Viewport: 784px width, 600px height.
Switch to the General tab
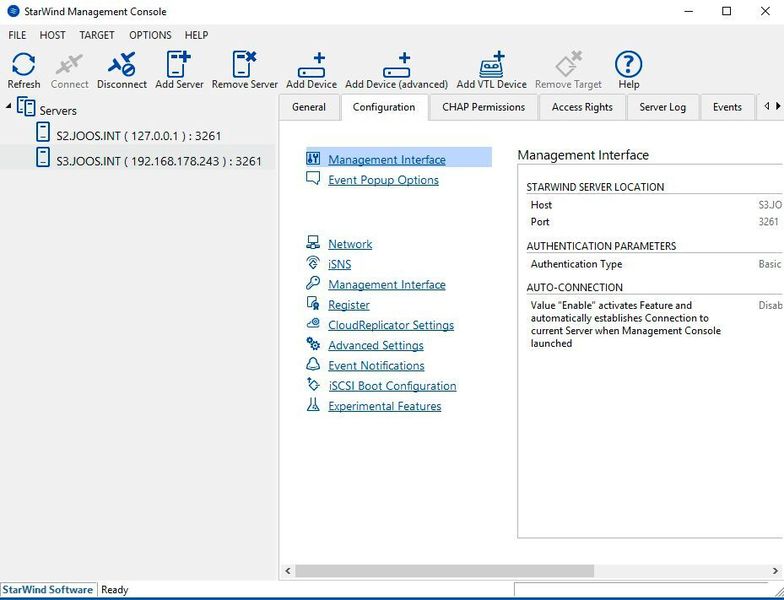[309, 107]
